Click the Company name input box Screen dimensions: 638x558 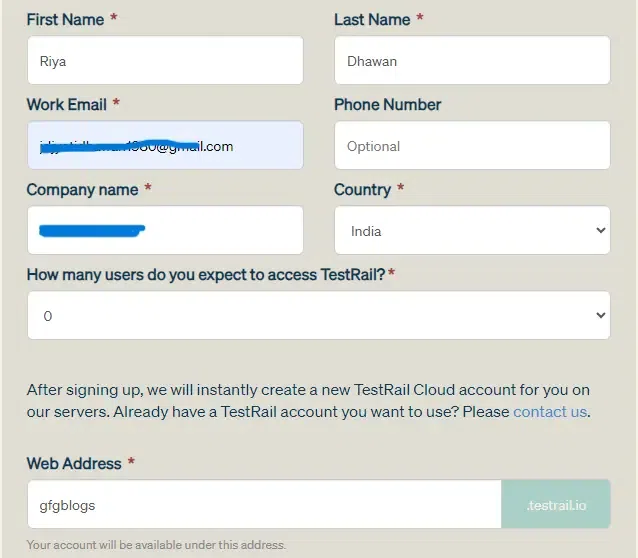click(165, 231)
